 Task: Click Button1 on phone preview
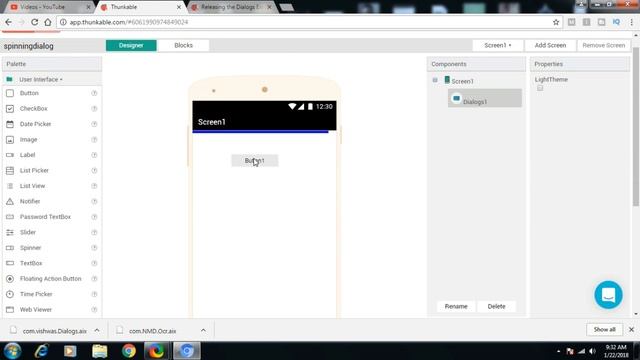tap(255, 160)
